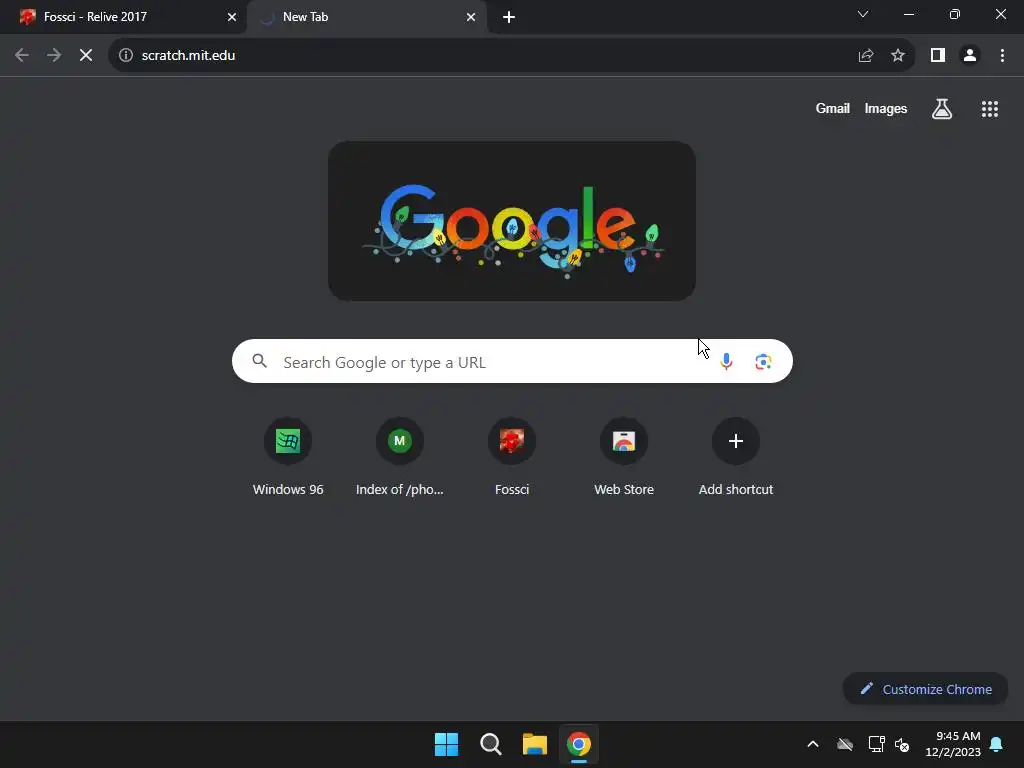Open muted volume tray icon
The width and height of the screenshot is (1024, 768).
(902, 744)
